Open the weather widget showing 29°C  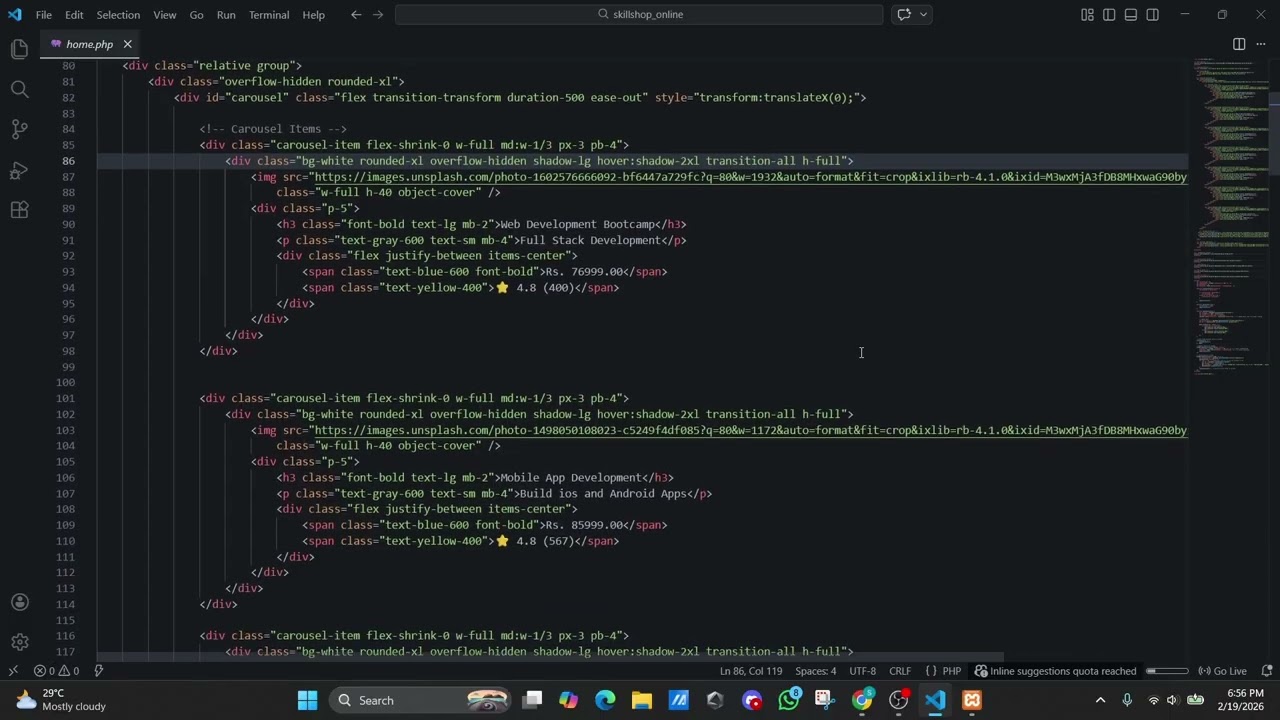point(60,700)
